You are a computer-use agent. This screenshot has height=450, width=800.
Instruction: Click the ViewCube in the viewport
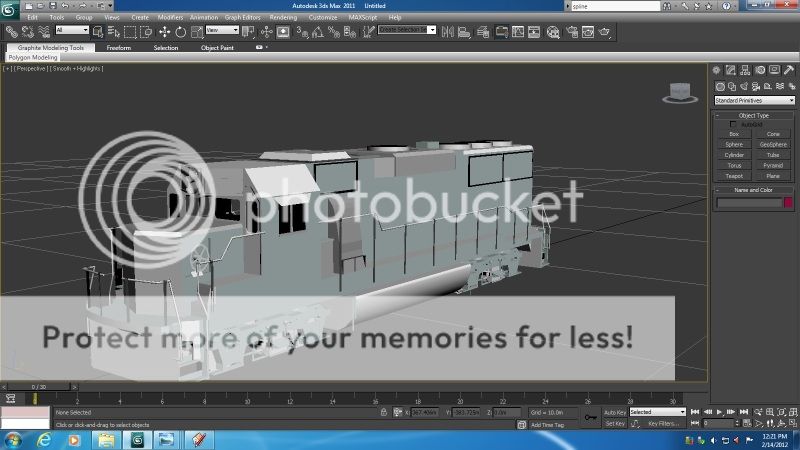point(680,92)
